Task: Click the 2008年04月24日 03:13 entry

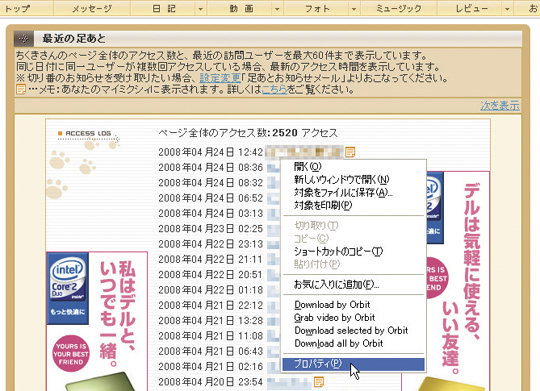Action: [210, 213]
